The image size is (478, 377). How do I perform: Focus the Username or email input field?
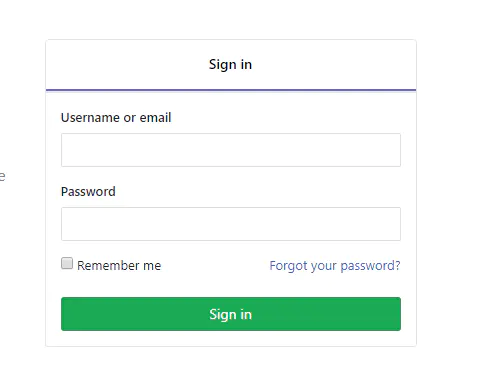click(x=231, y=150)
